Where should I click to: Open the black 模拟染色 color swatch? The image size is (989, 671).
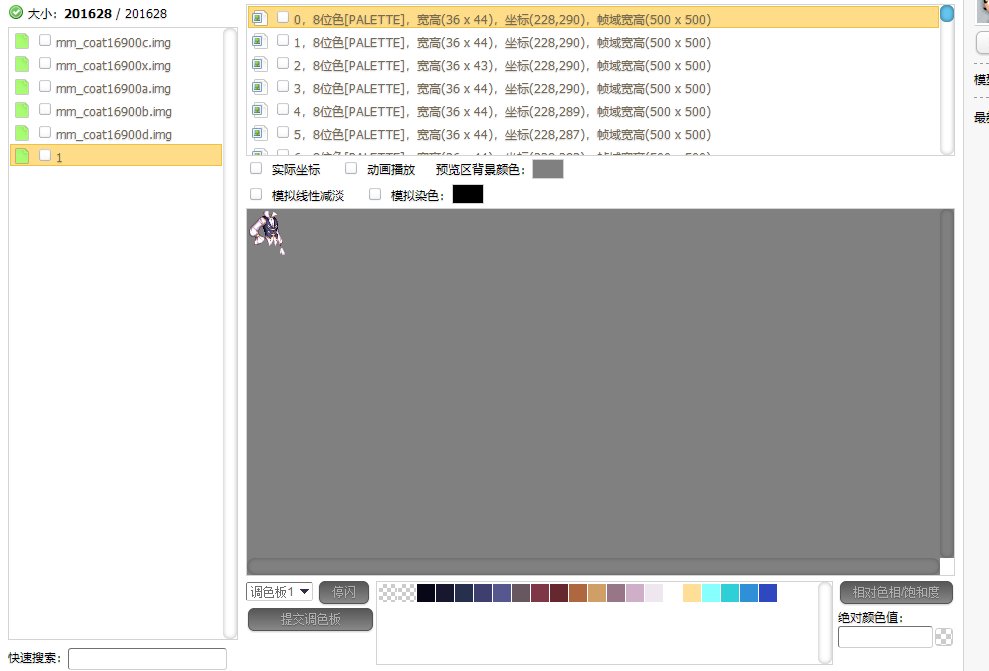468,194
